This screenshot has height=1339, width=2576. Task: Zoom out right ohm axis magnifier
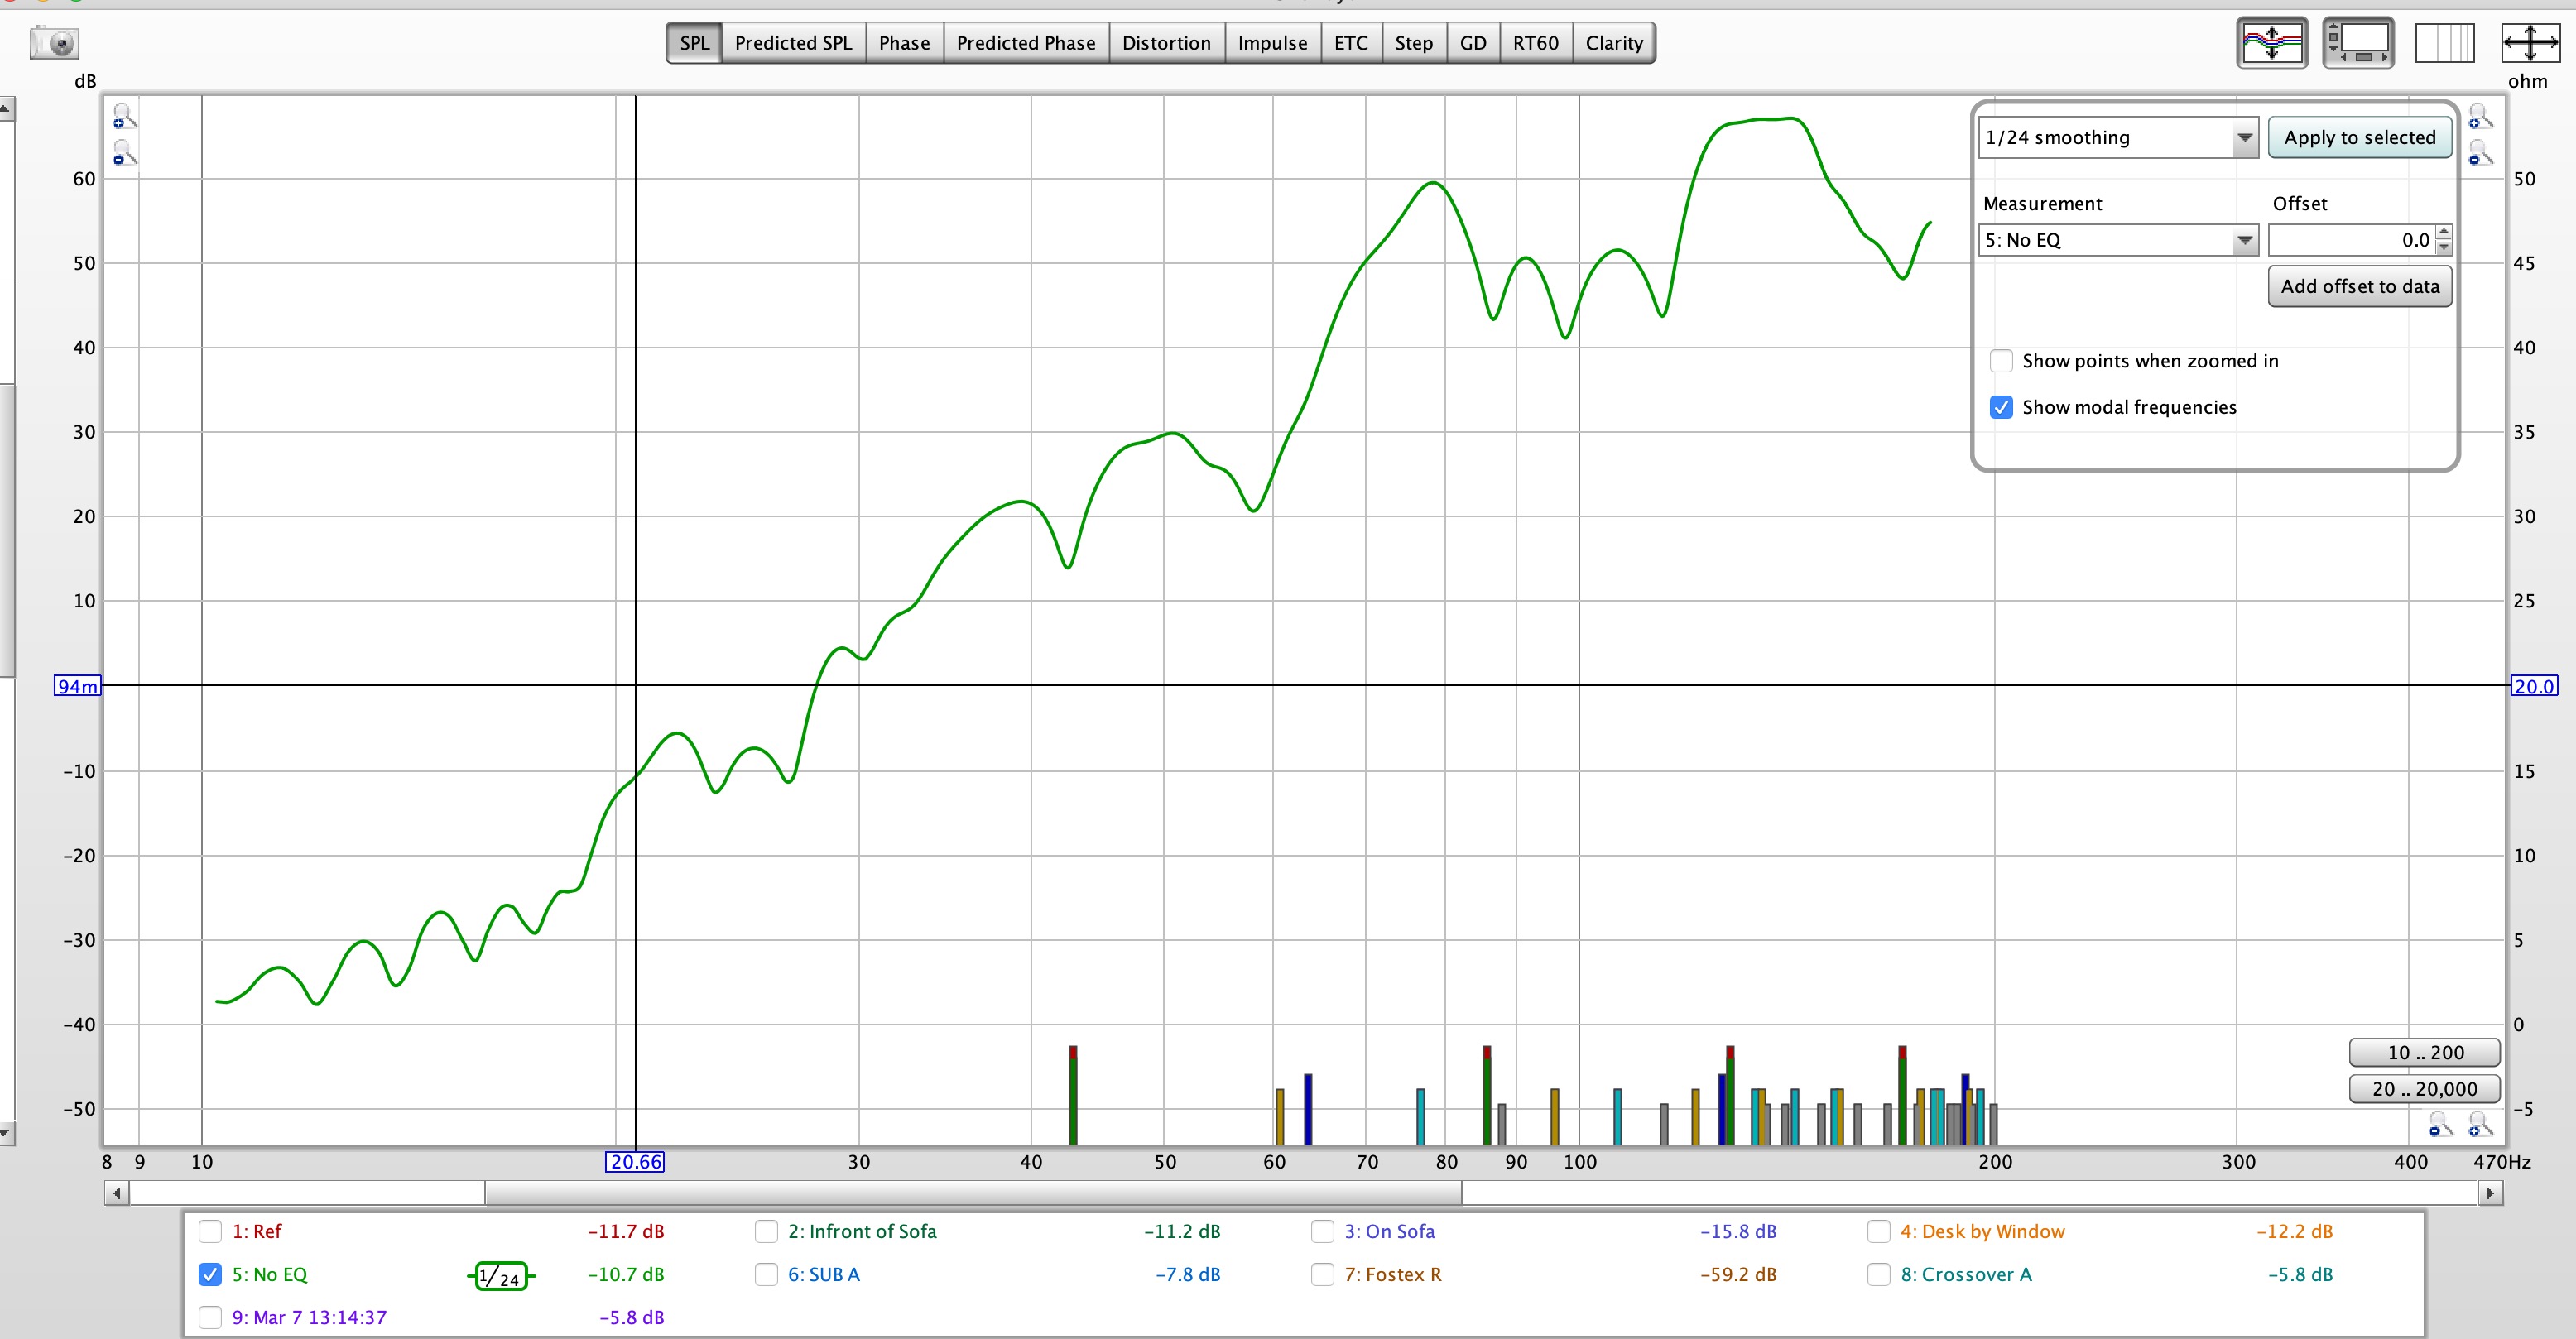(2480, 153)
